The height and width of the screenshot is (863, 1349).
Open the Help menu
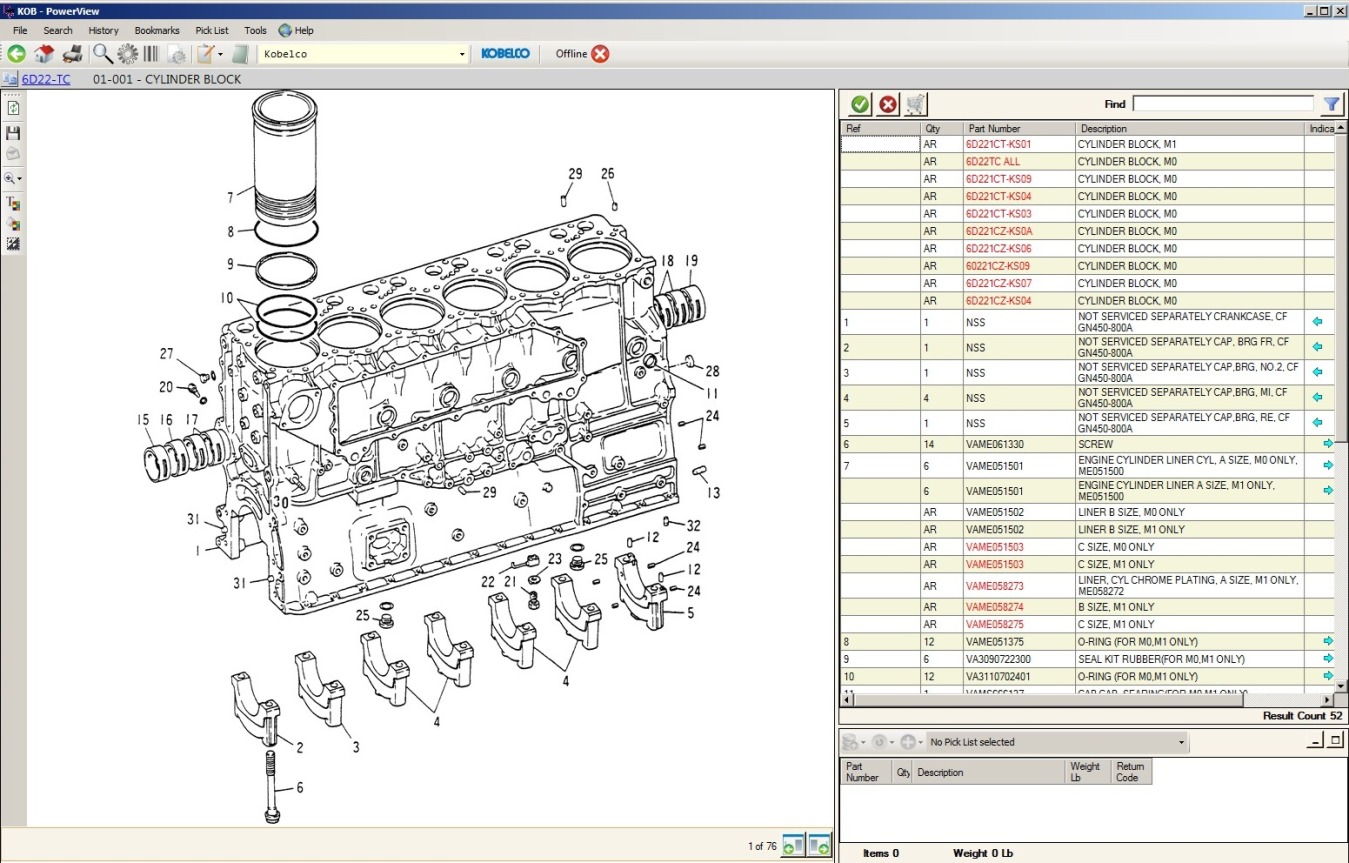(x=297, y=30)
